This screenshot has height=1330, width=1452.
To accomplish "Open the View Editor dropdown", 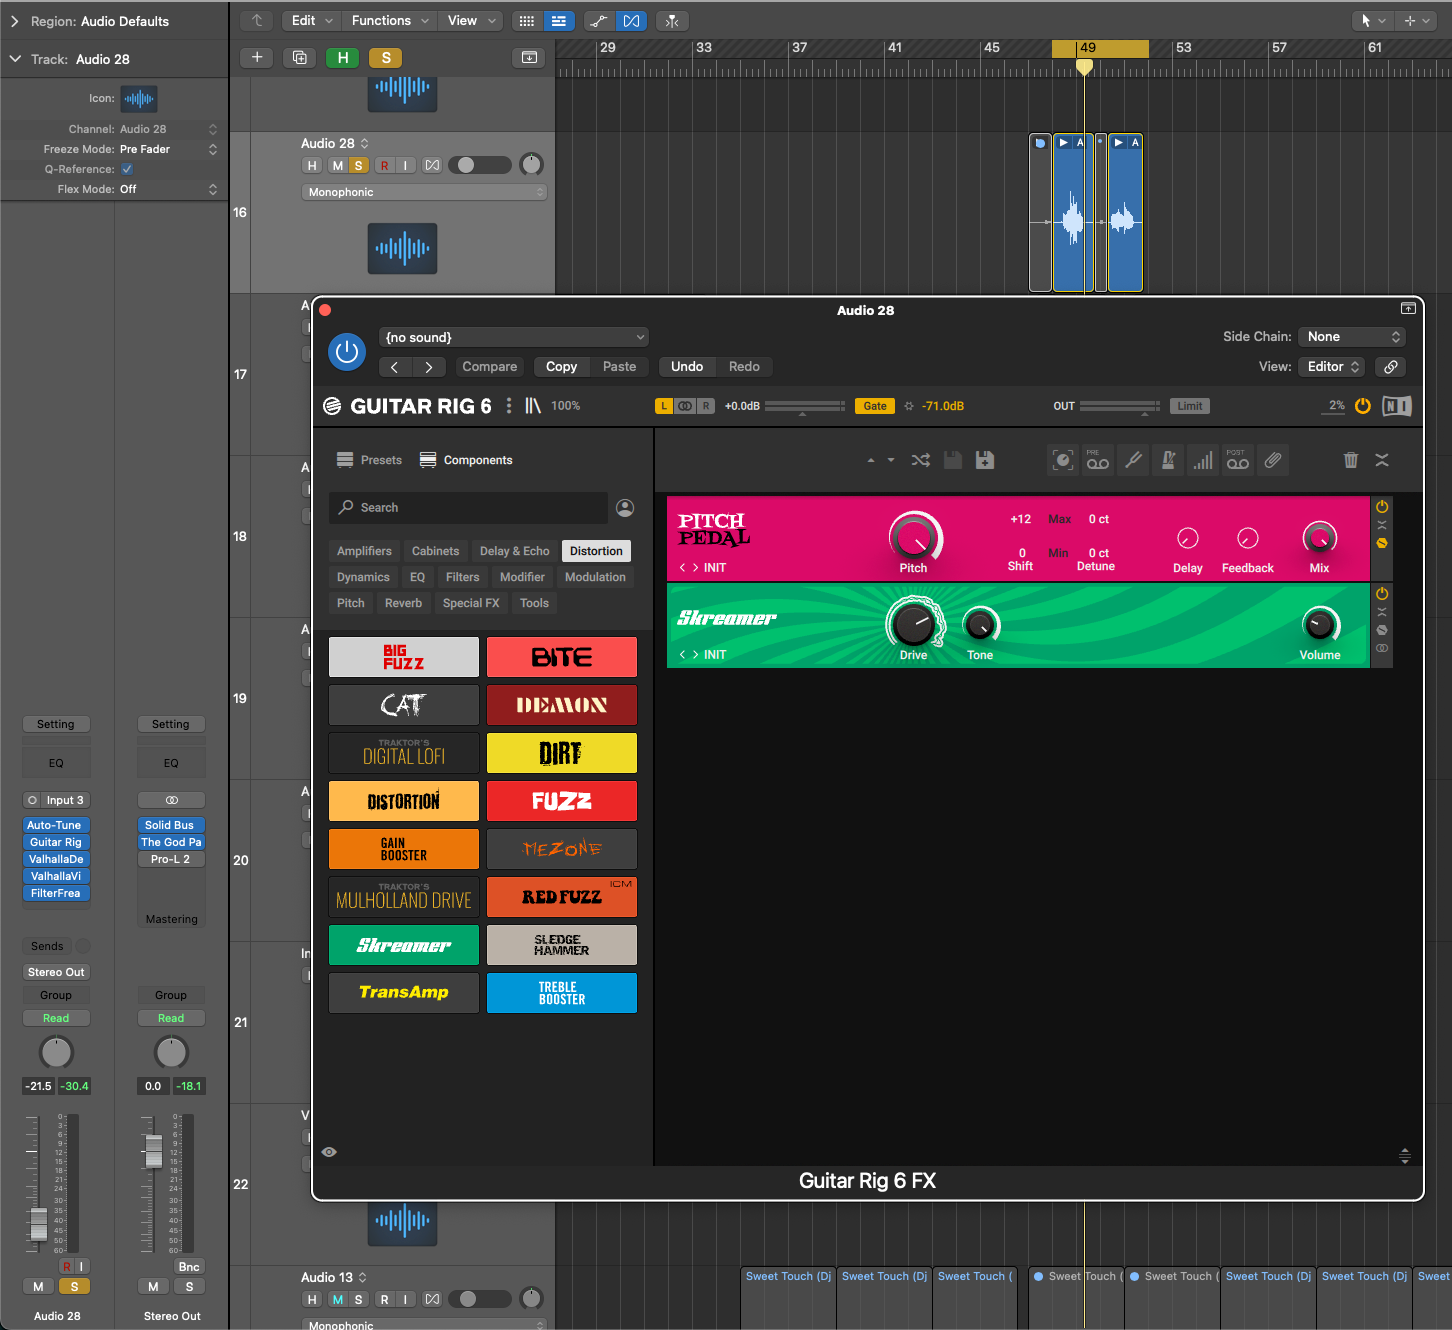I will (1332, 367).
